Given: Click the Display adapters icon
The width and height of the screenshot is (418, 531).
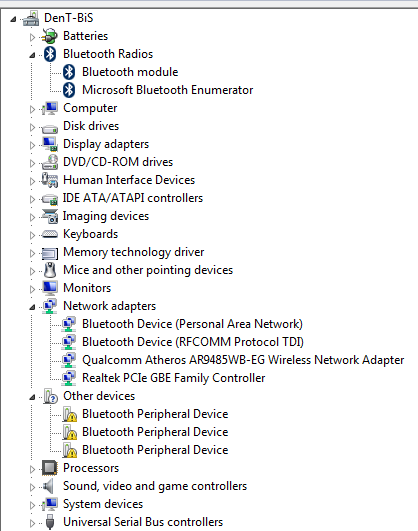Looking at the screenshot, I should pos(50,144).
